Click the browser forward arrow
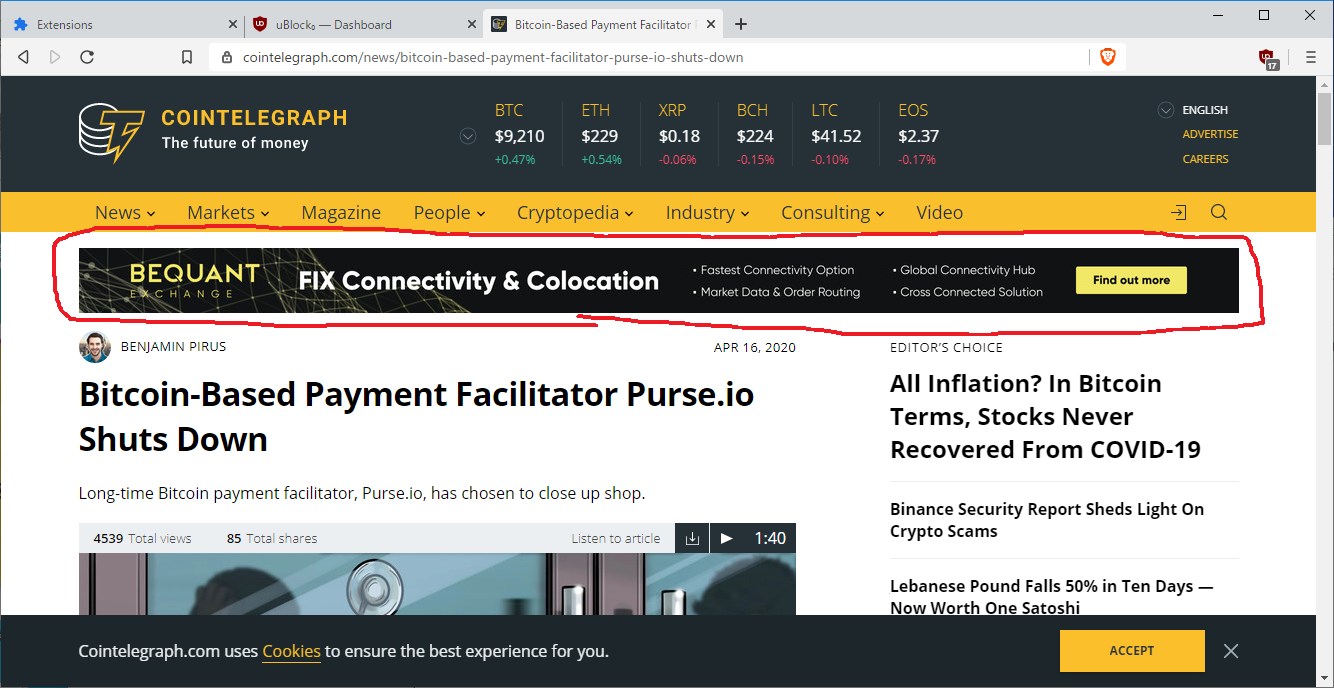Viewport: 1334px width, 688px height. pyautogui.click(x=55, y=57)
